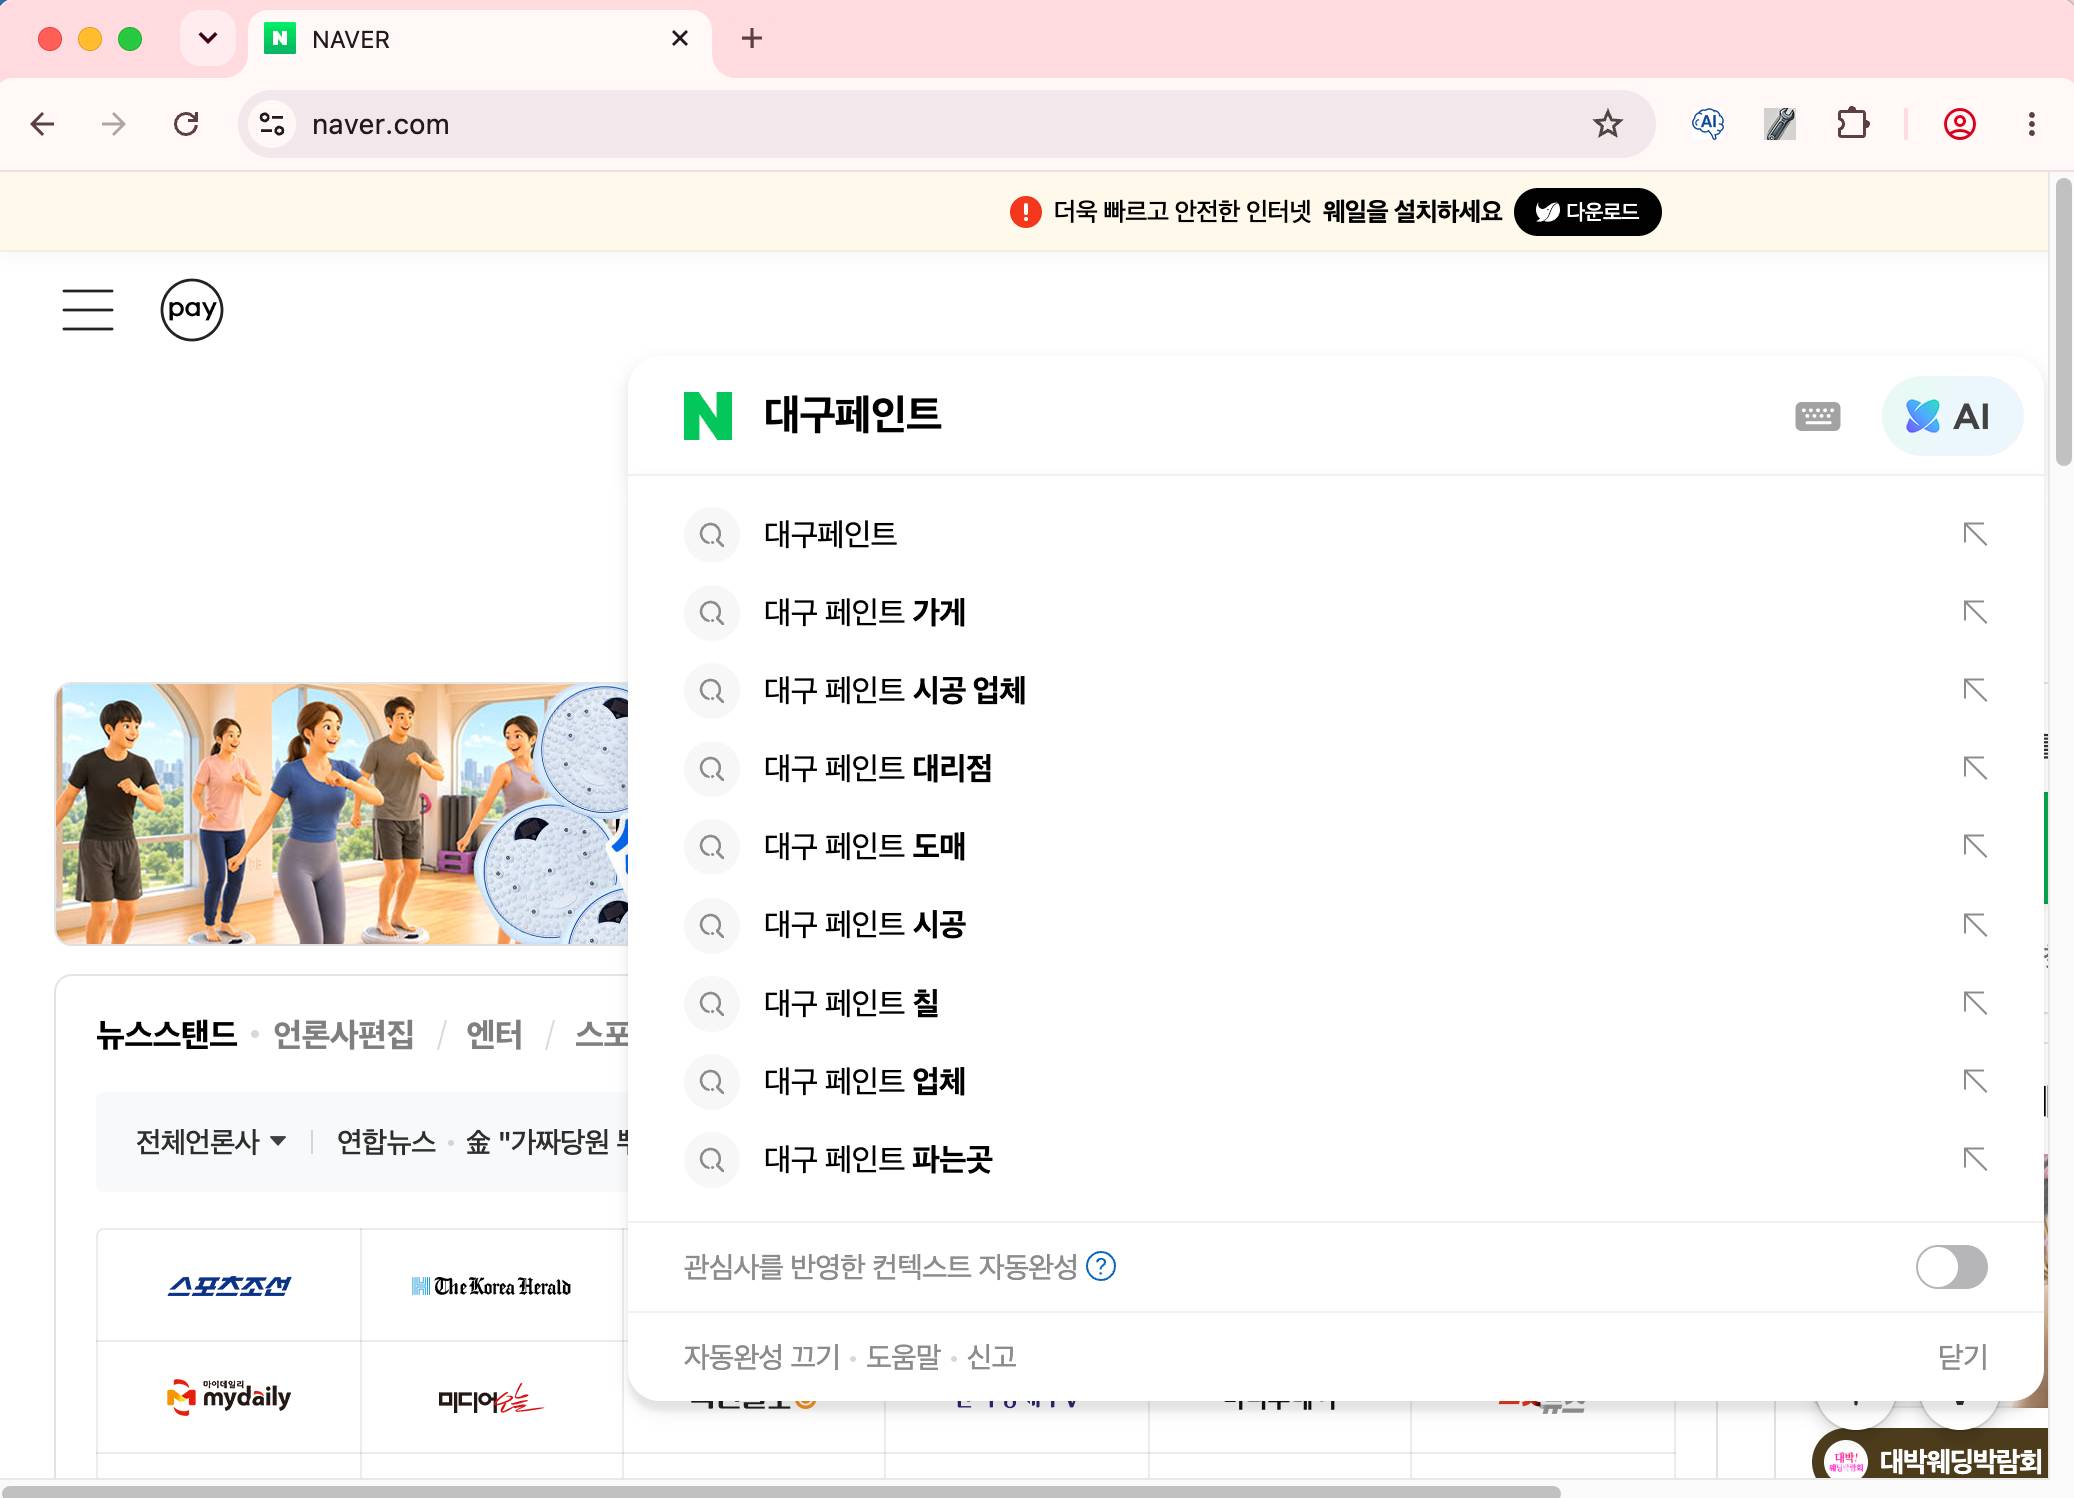Screen dimensions: 2074x1498
Task: Open the AI extension icon in toolbar
Action: tap(1708, 124)
